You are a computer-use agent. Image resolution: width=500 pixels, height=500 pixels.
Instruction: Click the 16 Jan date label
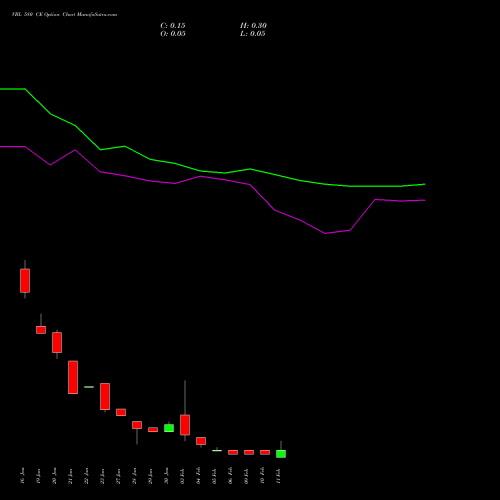[22, 476]
